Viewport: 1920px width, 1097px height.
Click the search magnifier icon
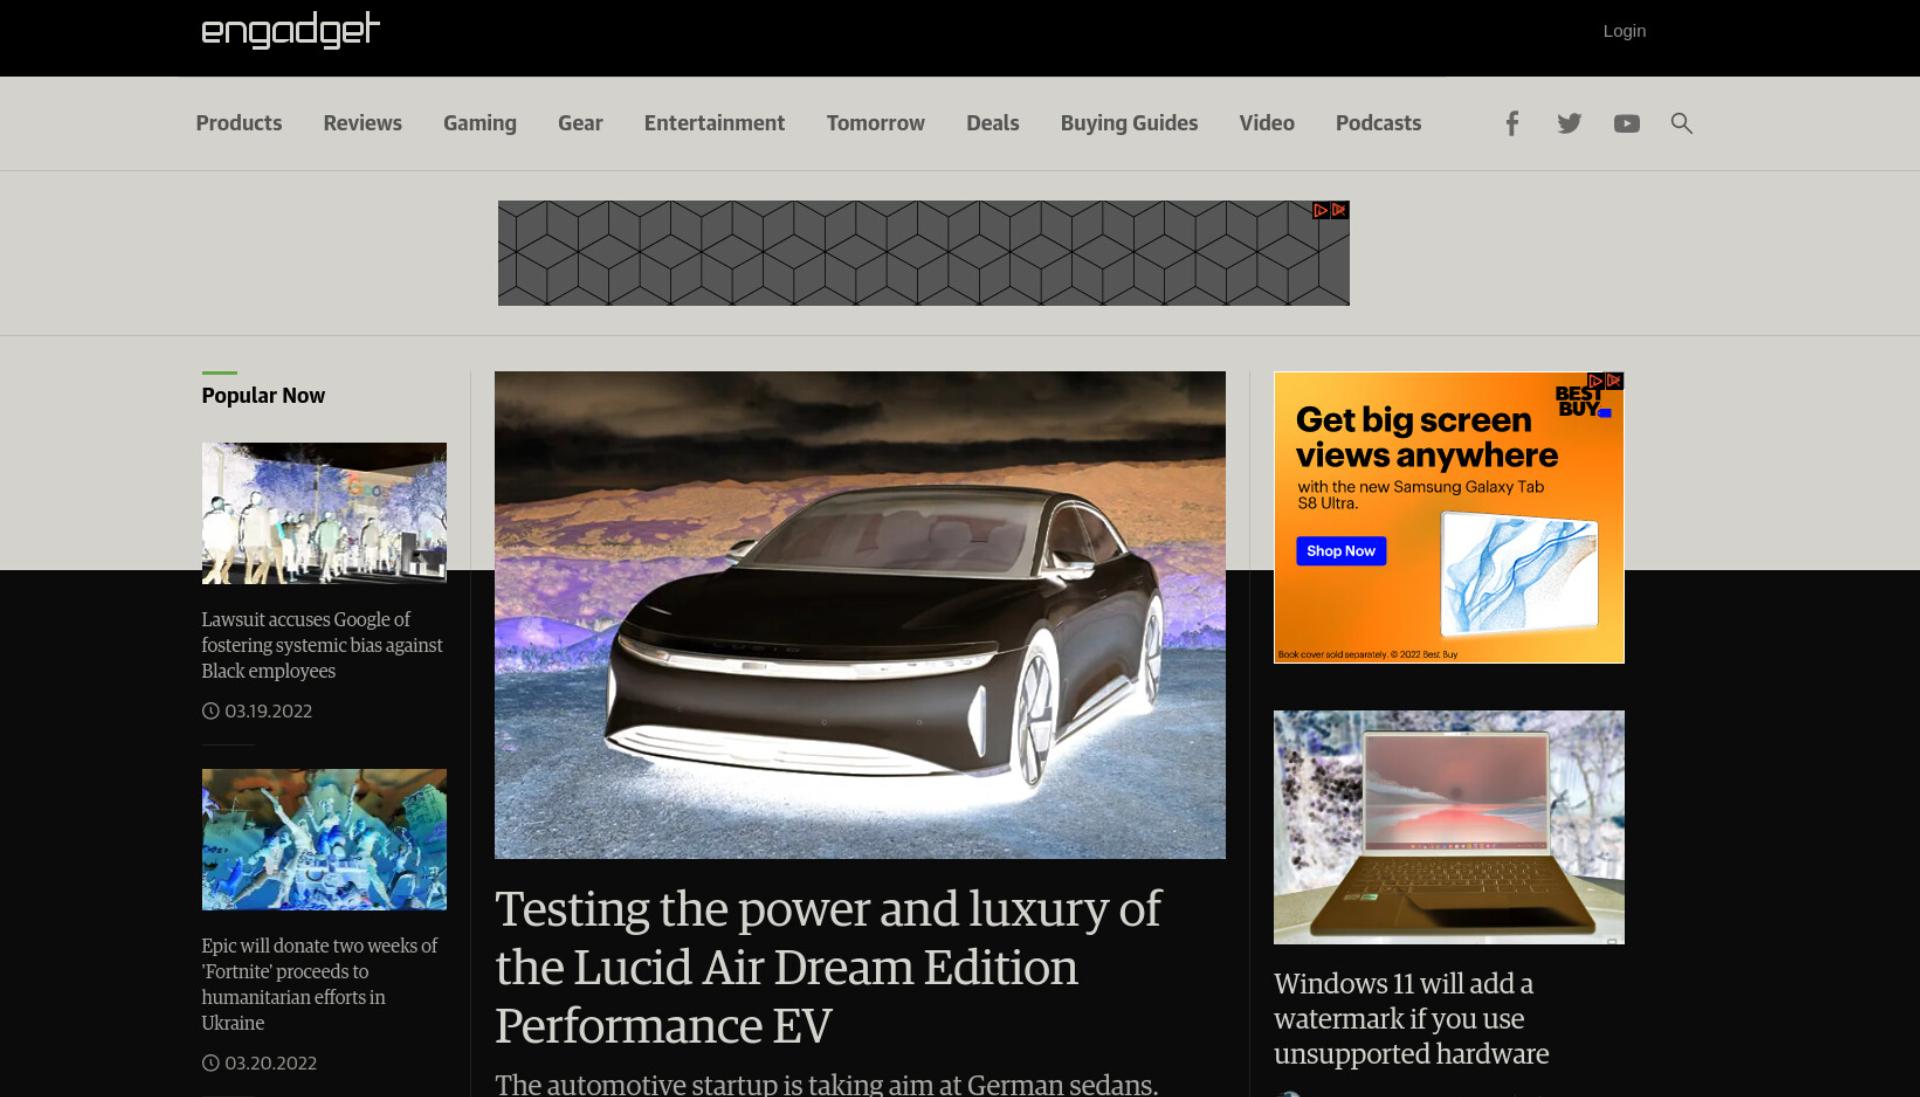(x=1681, y=123)
